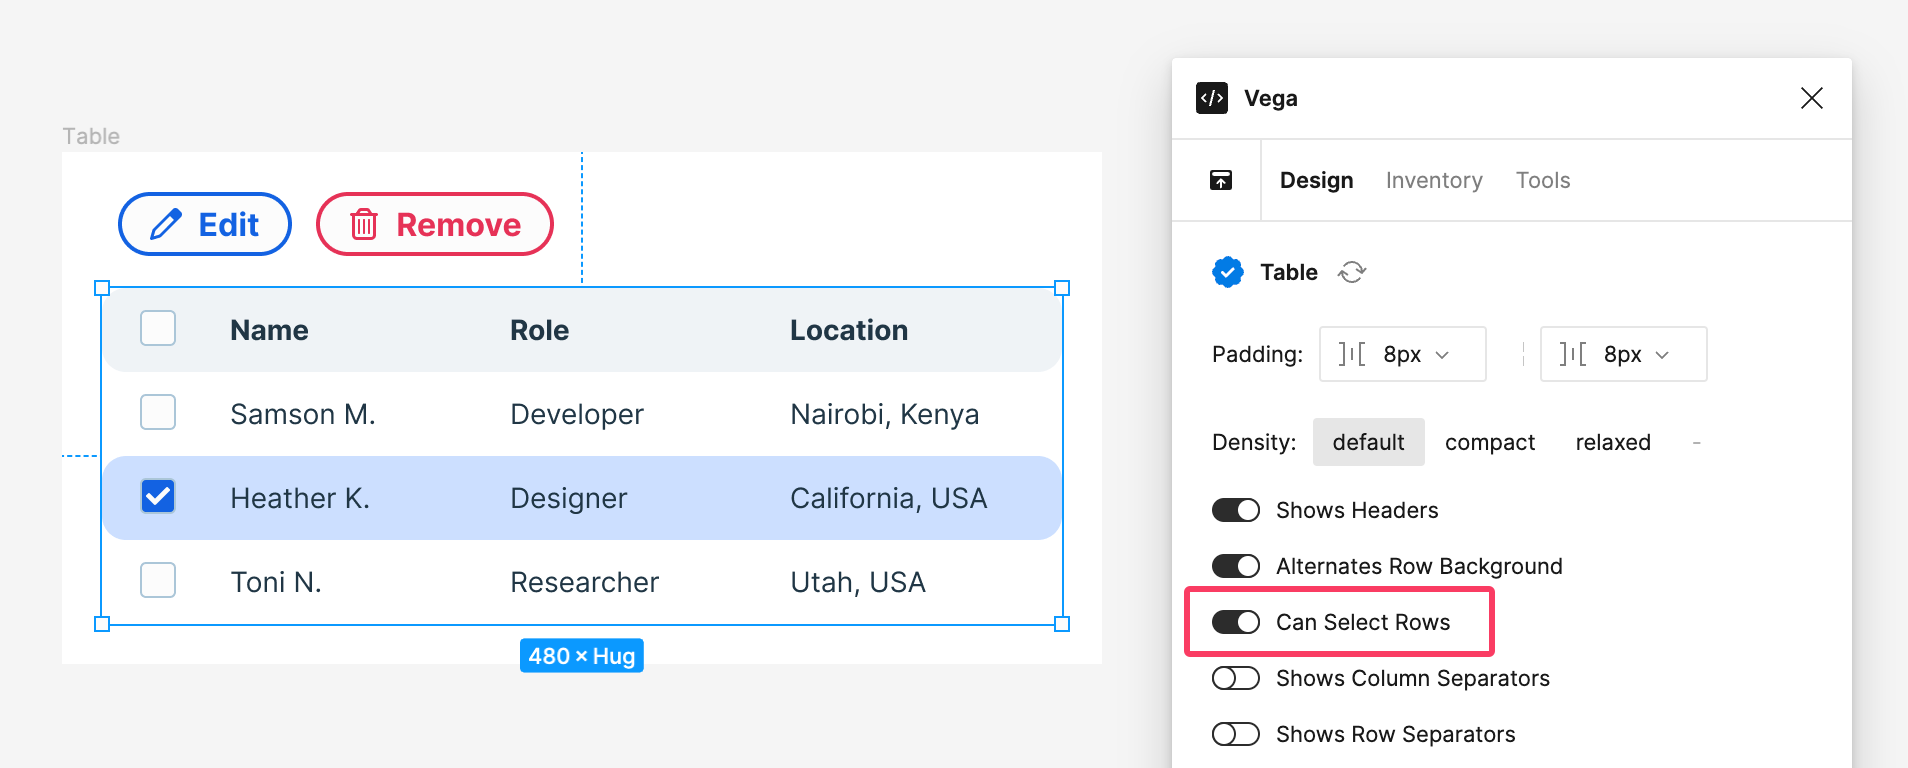Screen dimensions: 1908x768
Task: Check the header select-all checkbox
Action: click(158, 328)
